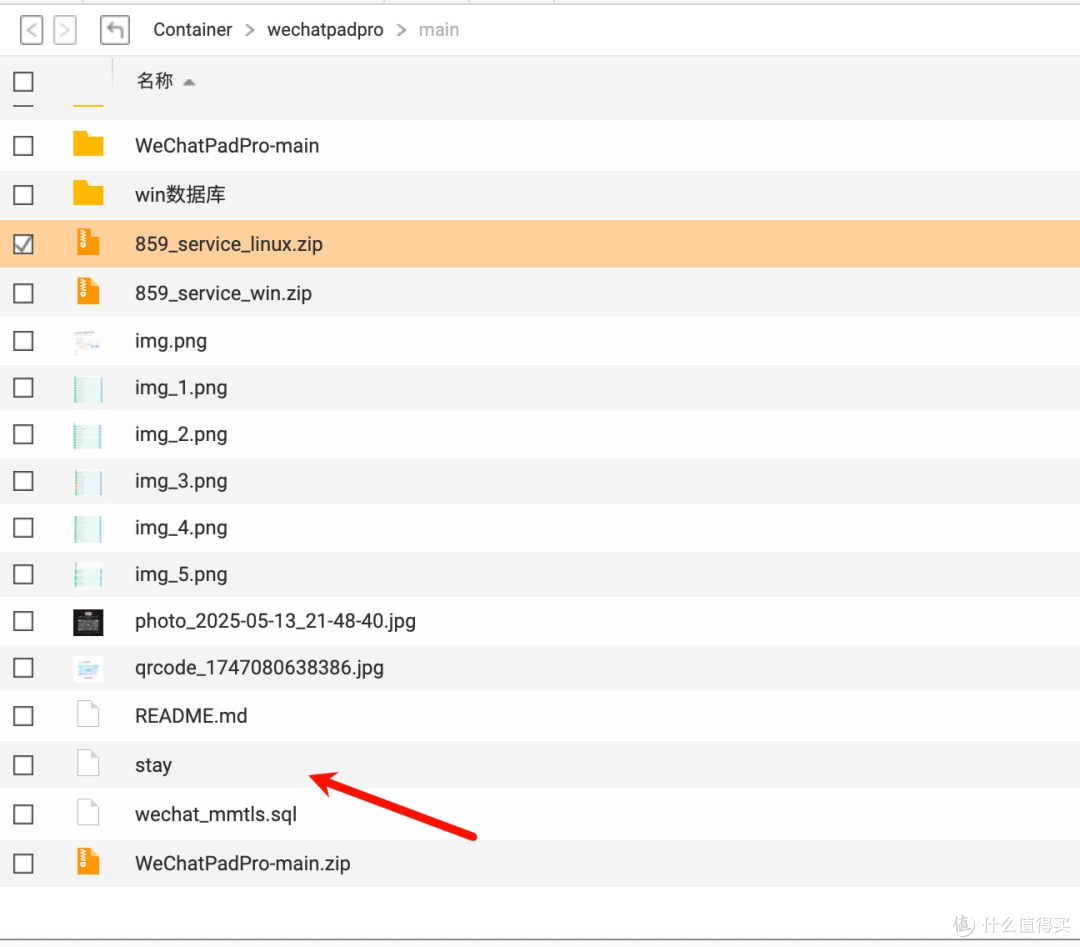Image resolution: width=1080 pixels, height=947 pixels.
Task: Click the qrcode_1747080638386.jpg thumbnail
Action: pyautogui.click(x=88, y=667)
